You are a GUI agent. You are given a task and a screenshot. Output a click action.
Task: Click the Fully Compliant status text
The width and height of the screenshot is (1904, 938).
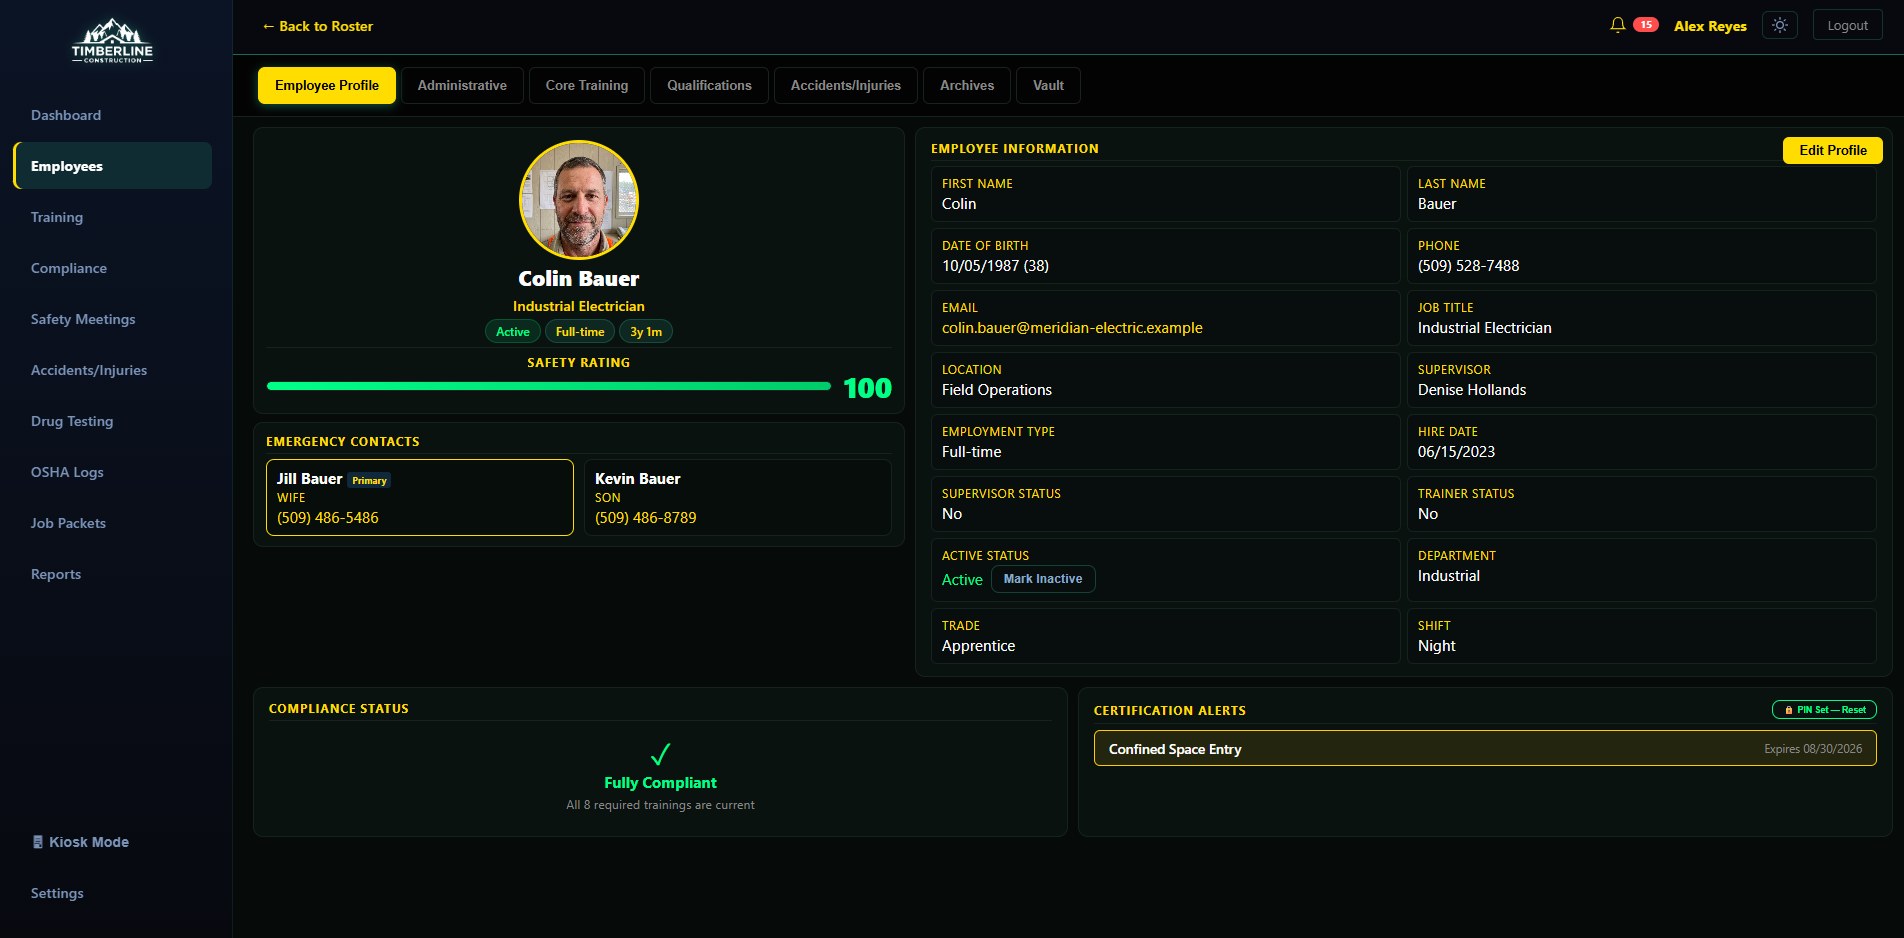[660, 783]
